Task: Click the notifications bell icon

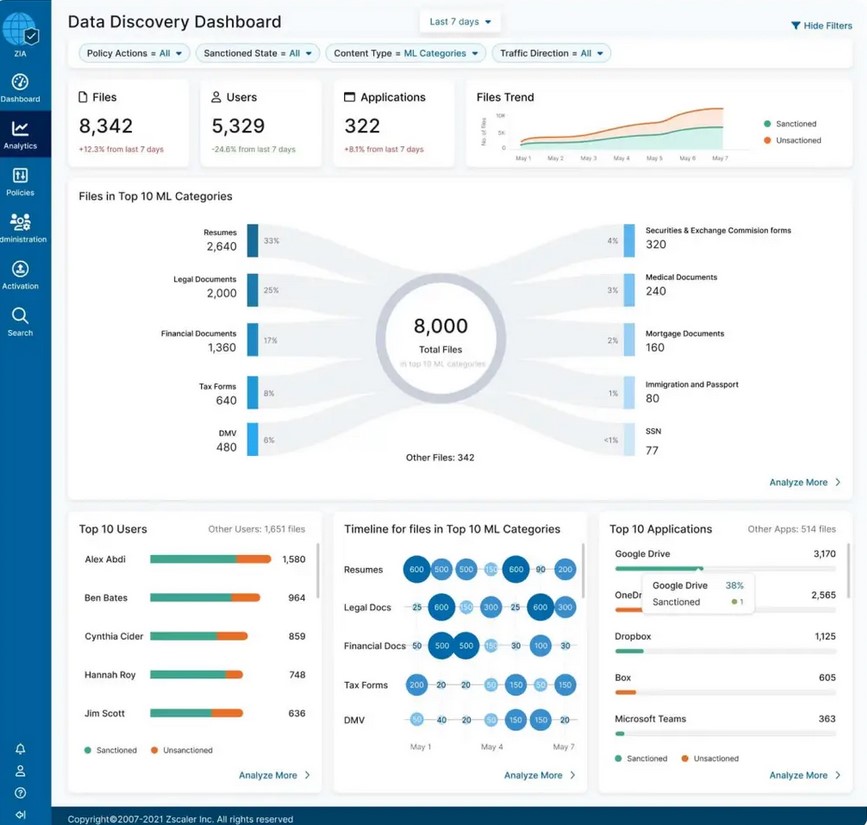Action: pyautogui.click(x=20, y=749)
